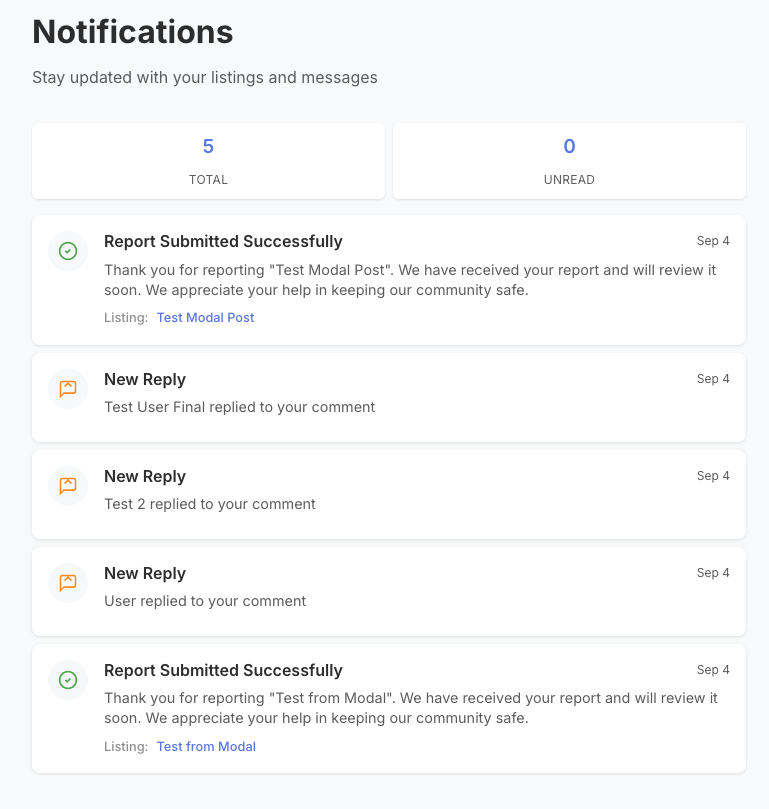Click green checkmark icon for "Test Modal Post" report
This screenshot has height=809, width=769.
click(x=68, y=251)
